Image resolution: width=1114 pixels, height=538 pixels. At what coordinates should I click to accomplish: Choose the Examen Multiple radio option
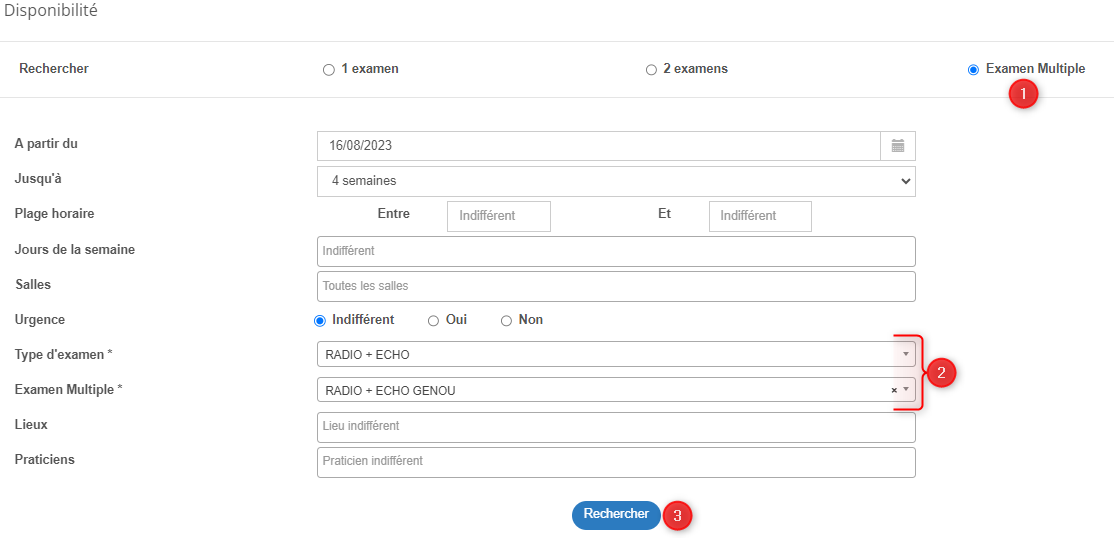click(973, 70)
